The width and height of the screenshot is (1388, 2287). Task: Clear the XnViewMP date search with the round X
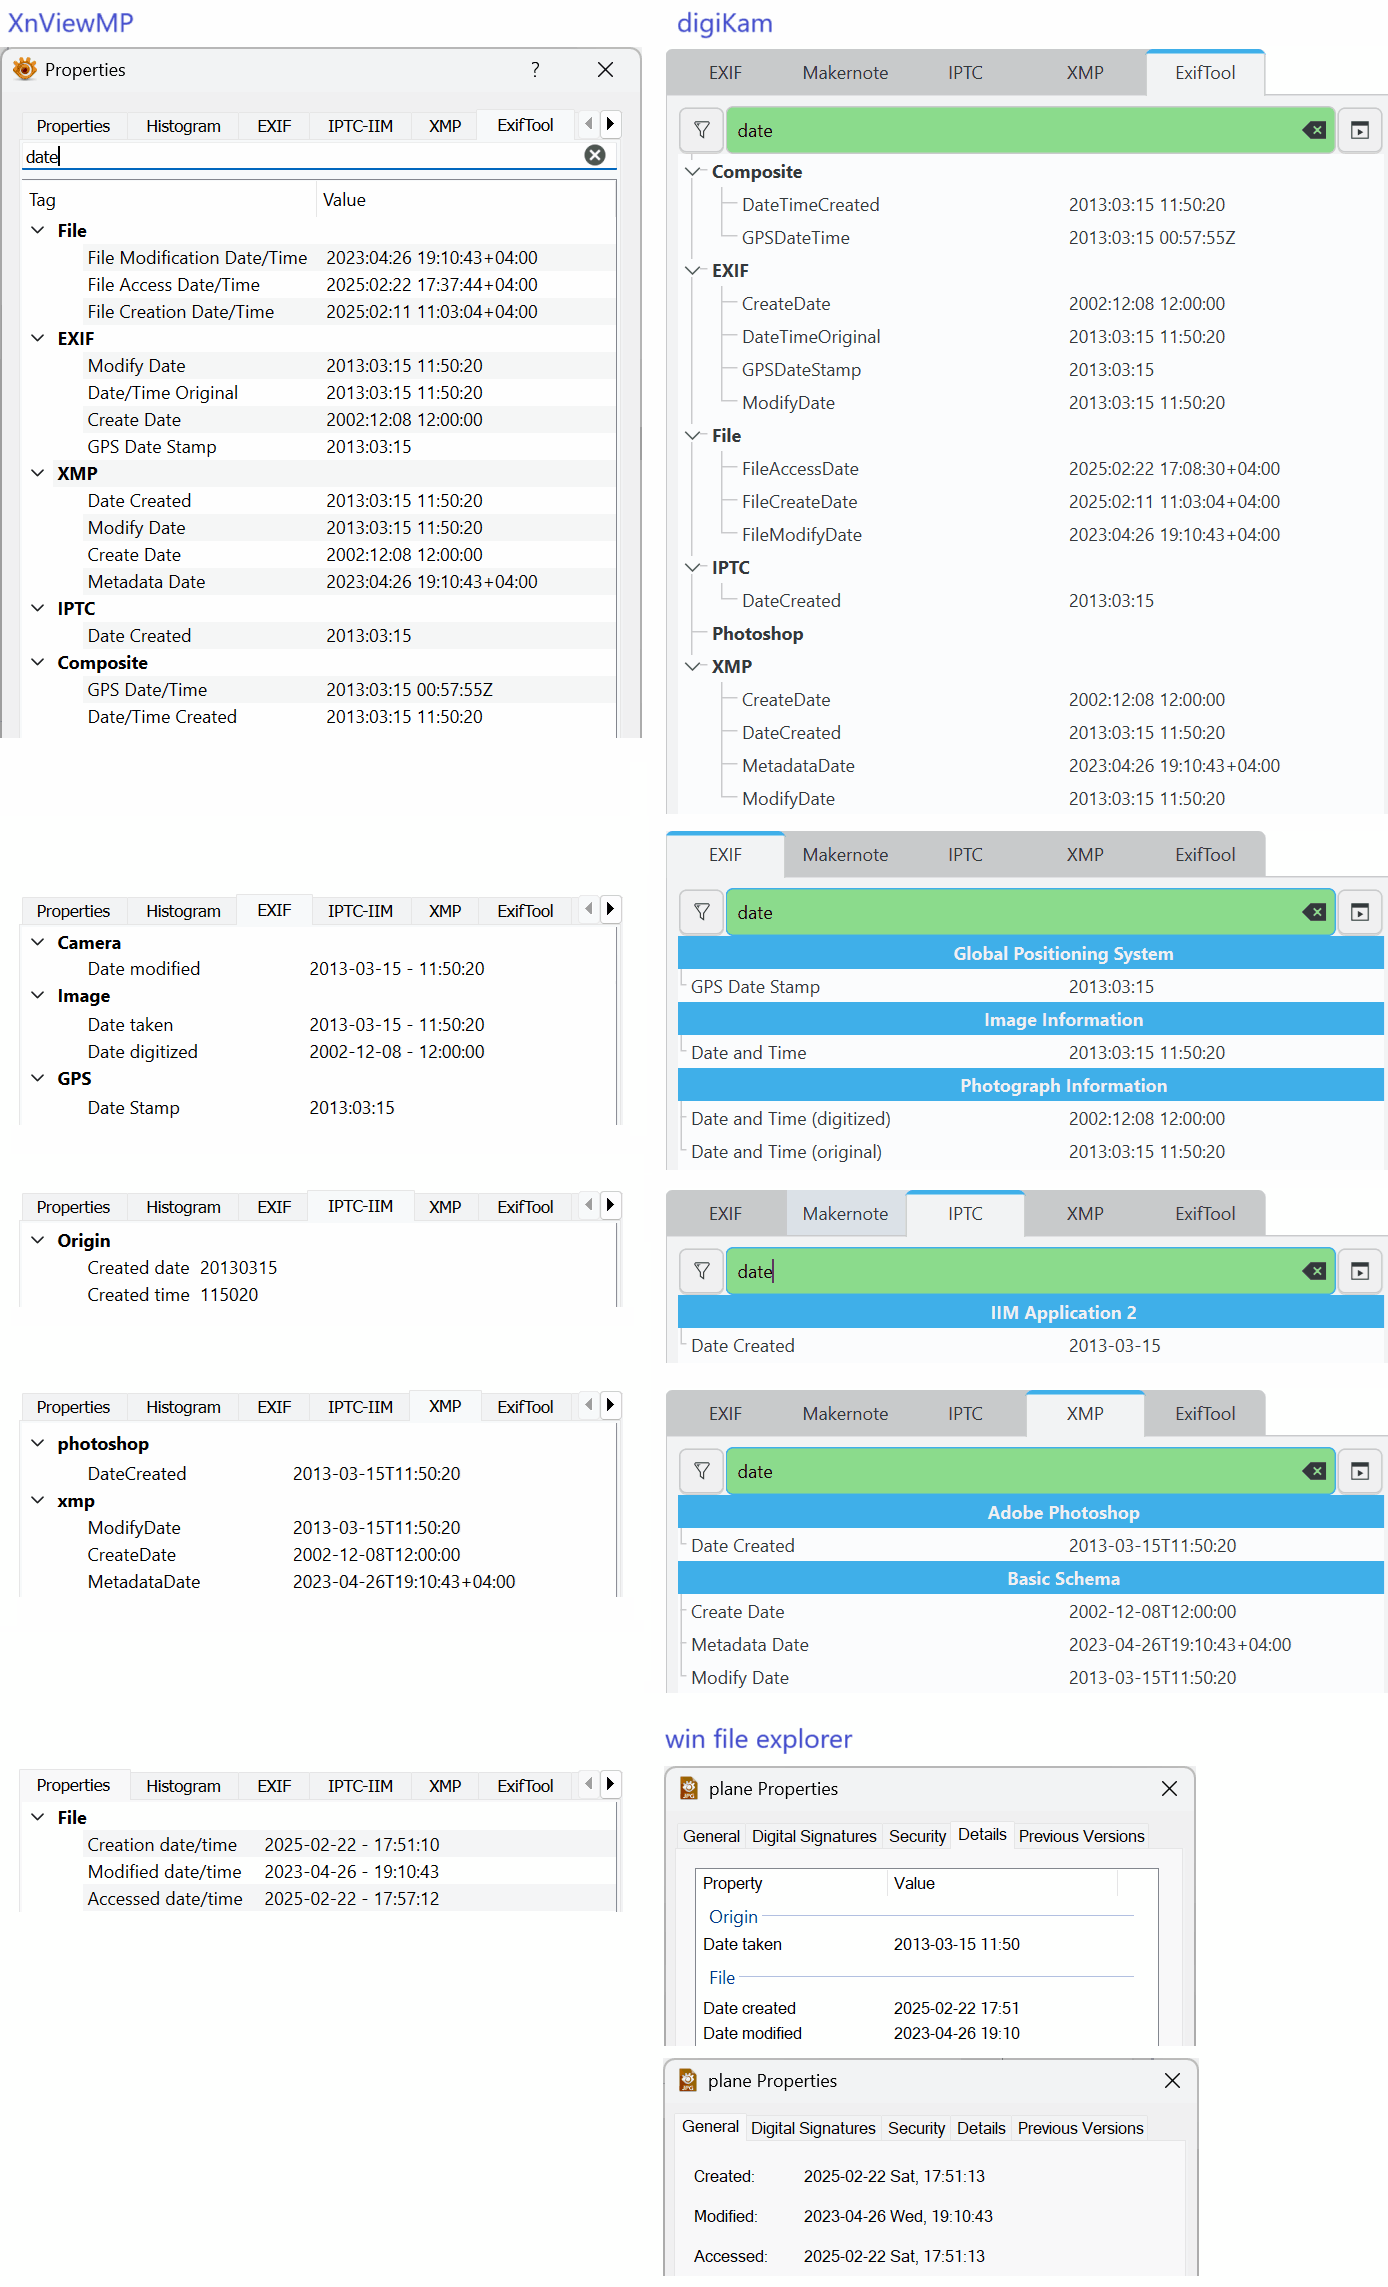point(595,155)
